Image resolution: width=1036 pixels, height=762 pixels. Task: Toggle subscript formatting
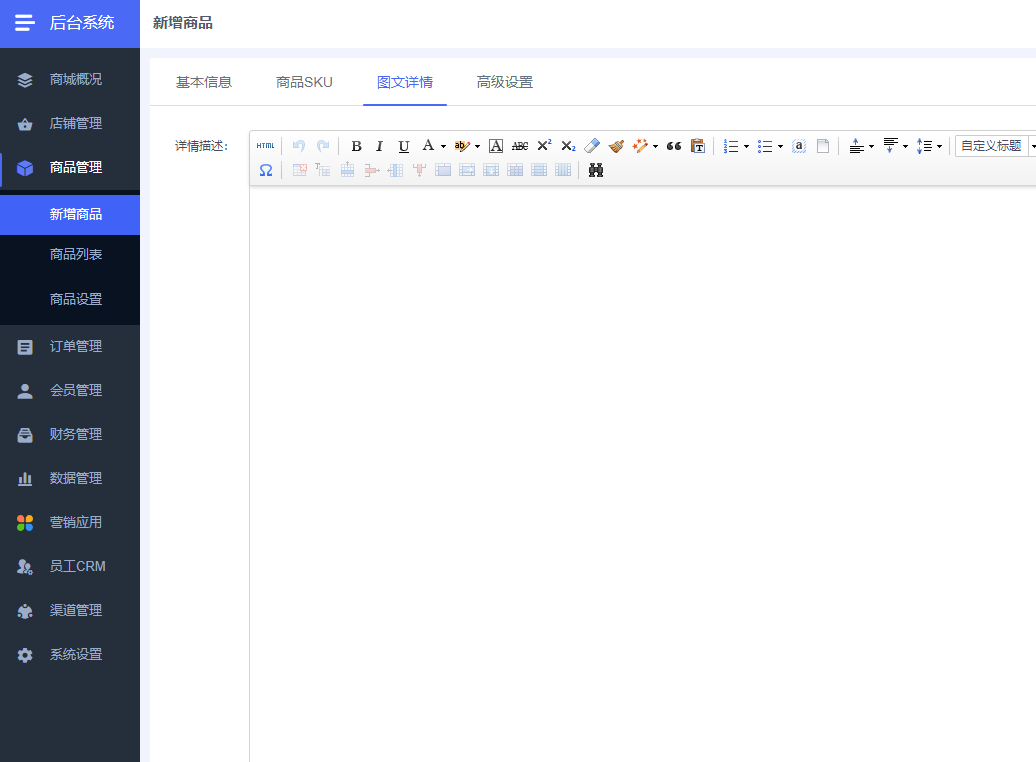568,146
